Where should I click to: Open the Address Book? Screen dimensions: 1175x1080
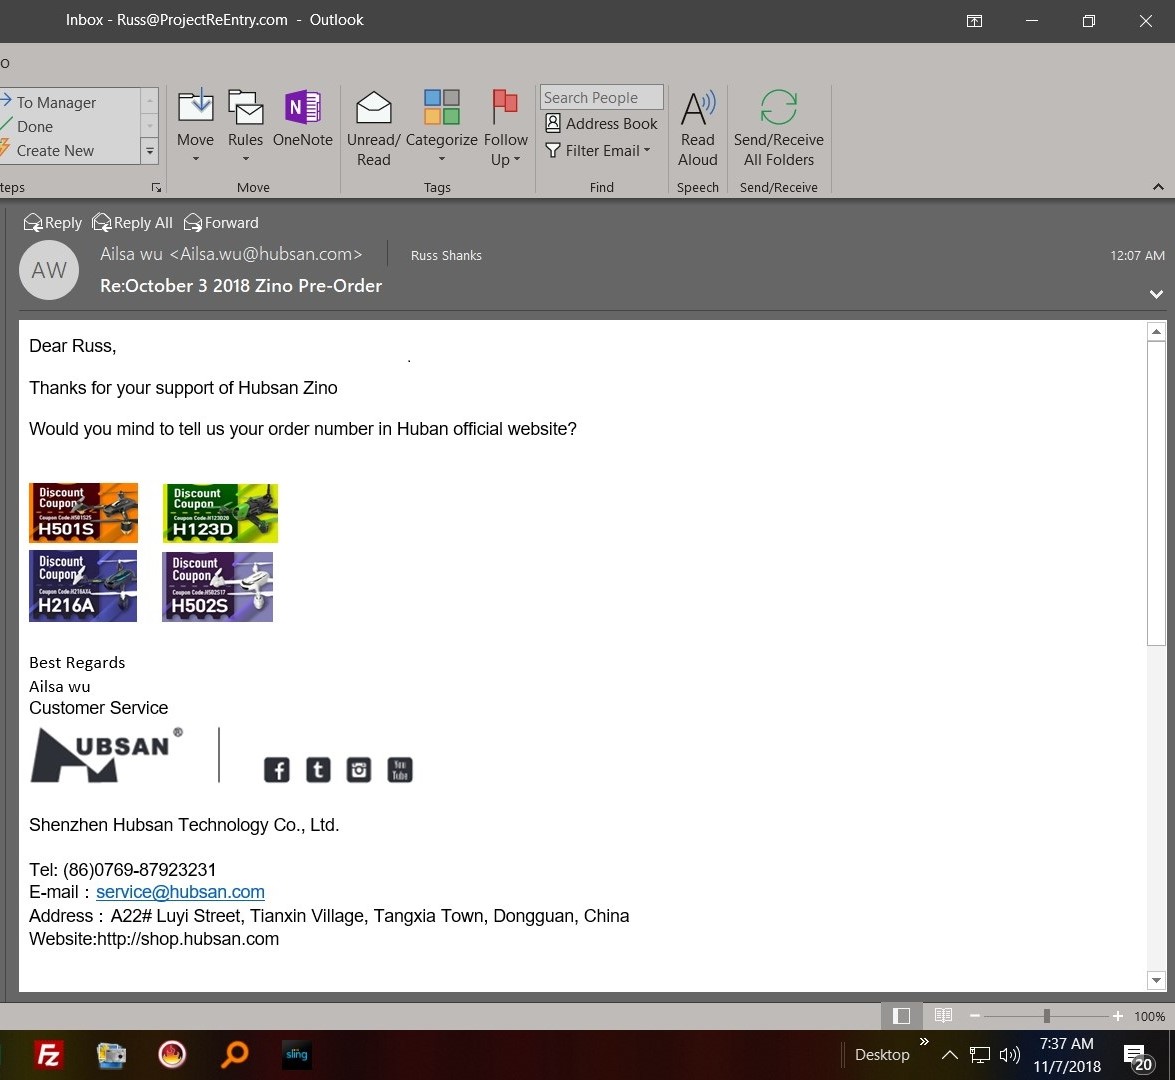point(601,124)
